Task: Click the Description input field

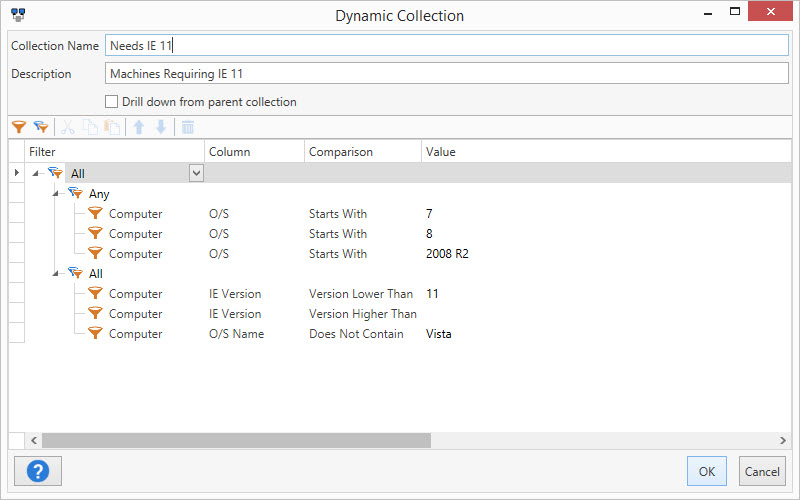Action: click(447, 73)
